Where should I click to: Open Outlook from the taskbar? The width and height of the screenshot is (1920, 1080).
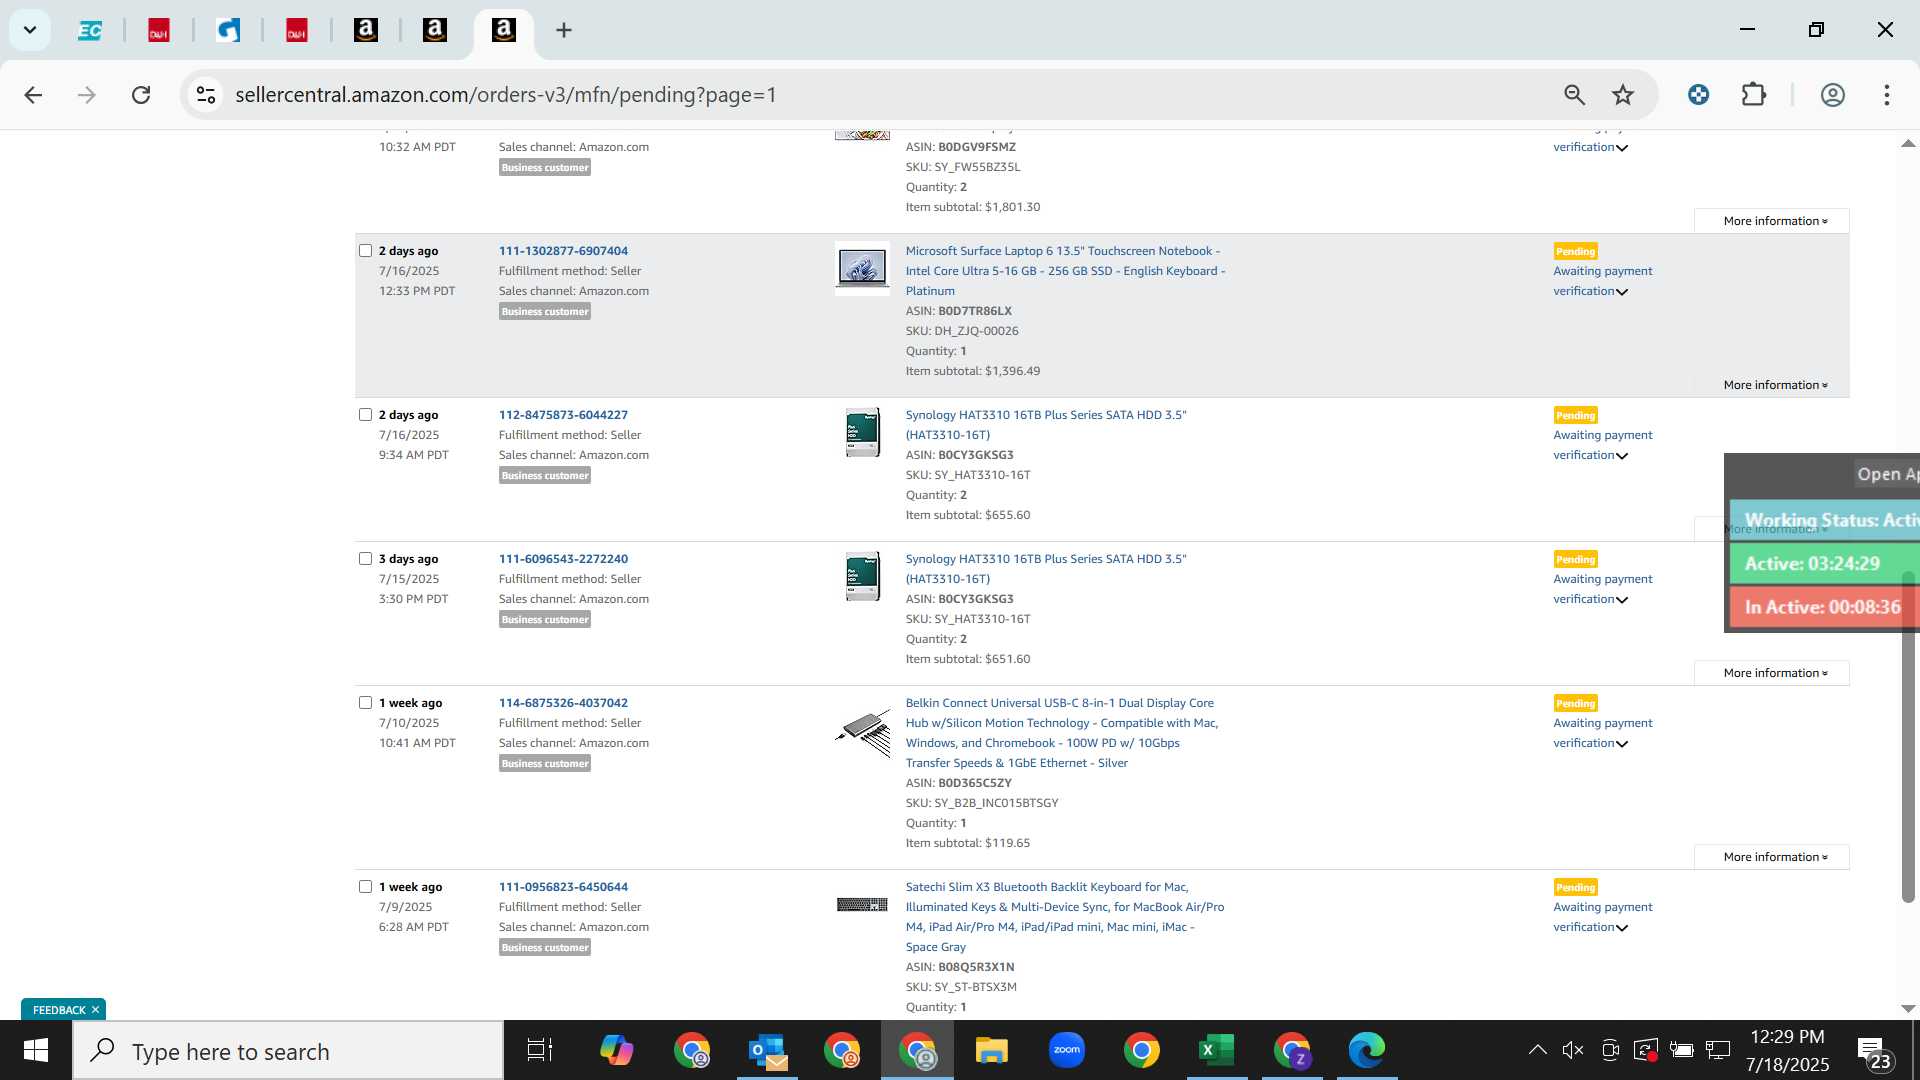767,1050
